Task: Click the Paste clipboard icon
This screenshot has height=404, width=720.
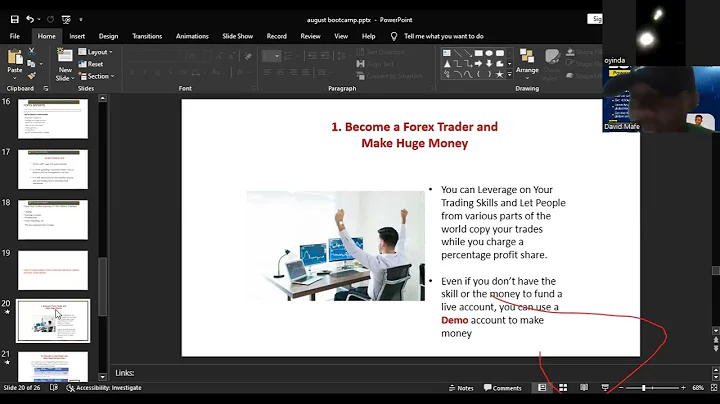Action: point(15,57)
